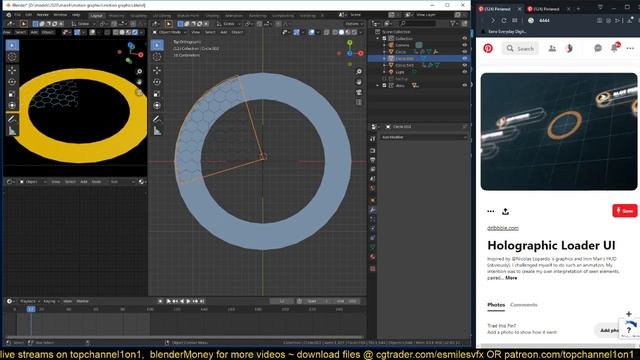Open the Modifier properties wrench tab
The width and height of the screenshot is (640, 360).
tap(373, 210)
